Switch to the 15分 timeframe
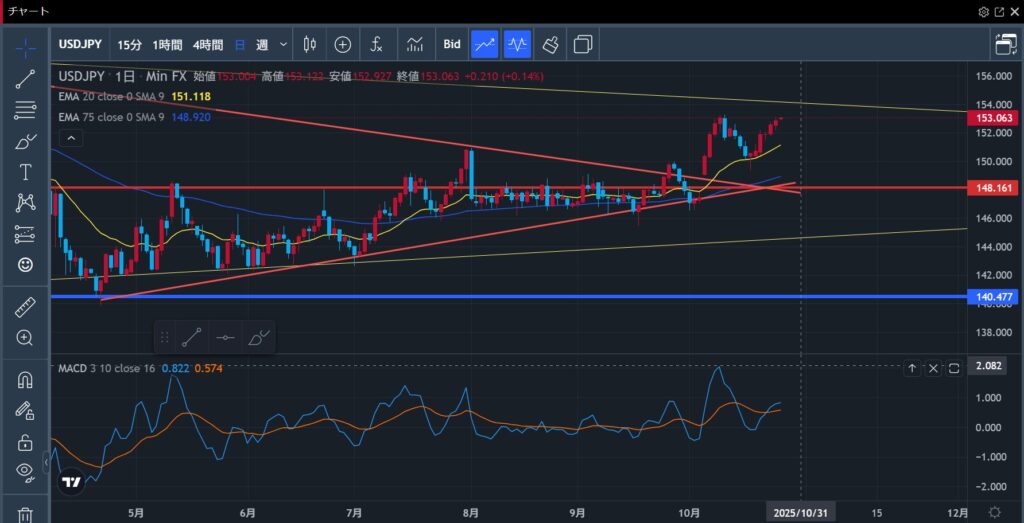Viewport: 1024px width, 523px height. click(x=129, y=44)
